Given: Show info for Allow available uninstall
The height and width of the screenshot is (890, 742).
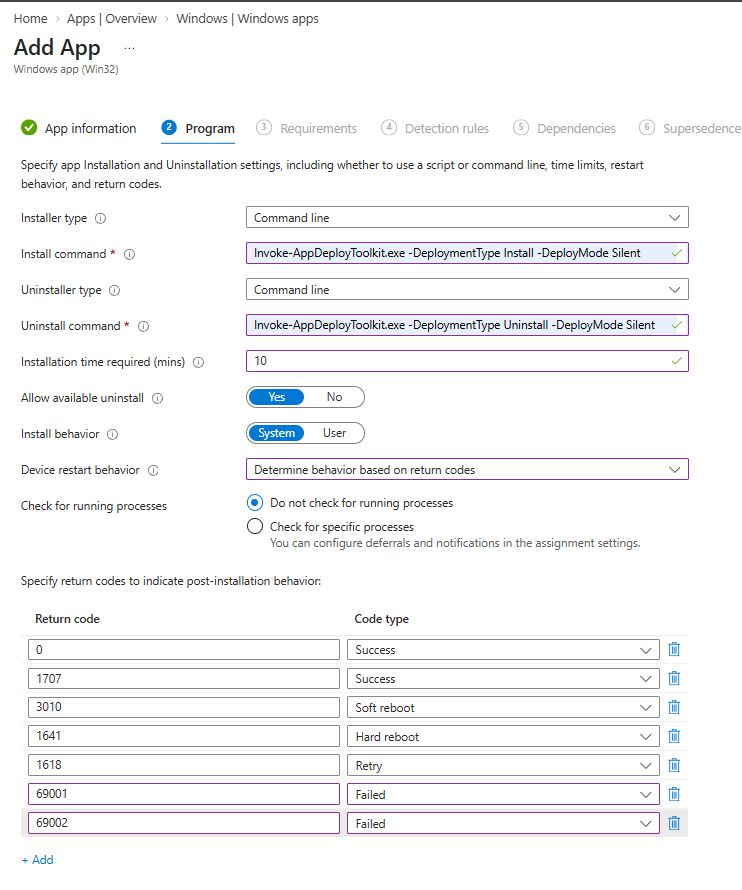Looking at the screenshot, I should [158, 398].
